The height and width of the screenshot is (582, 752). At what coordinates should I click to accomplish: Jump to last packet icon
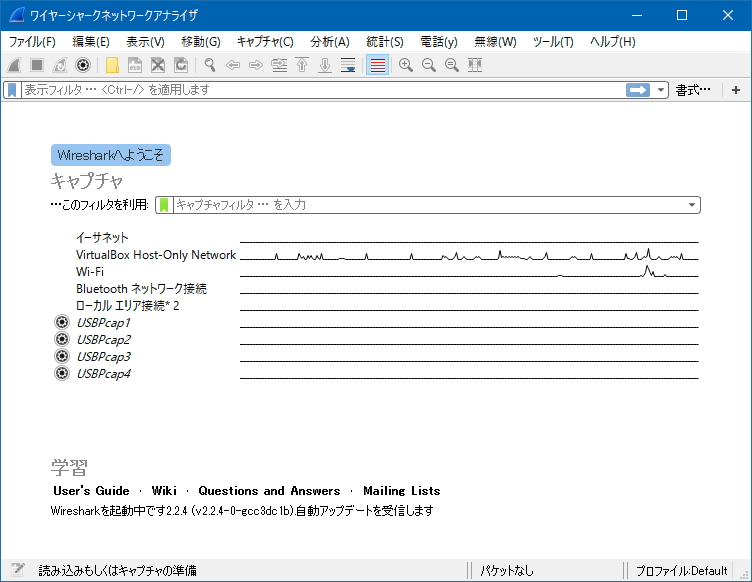pos(325,65)
